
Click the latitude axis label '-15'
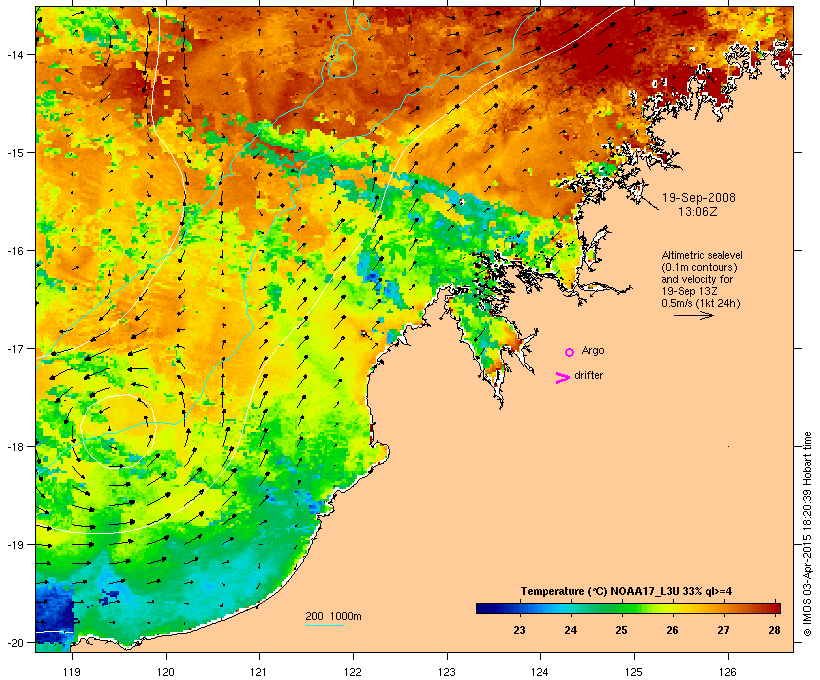click(14, 153)
